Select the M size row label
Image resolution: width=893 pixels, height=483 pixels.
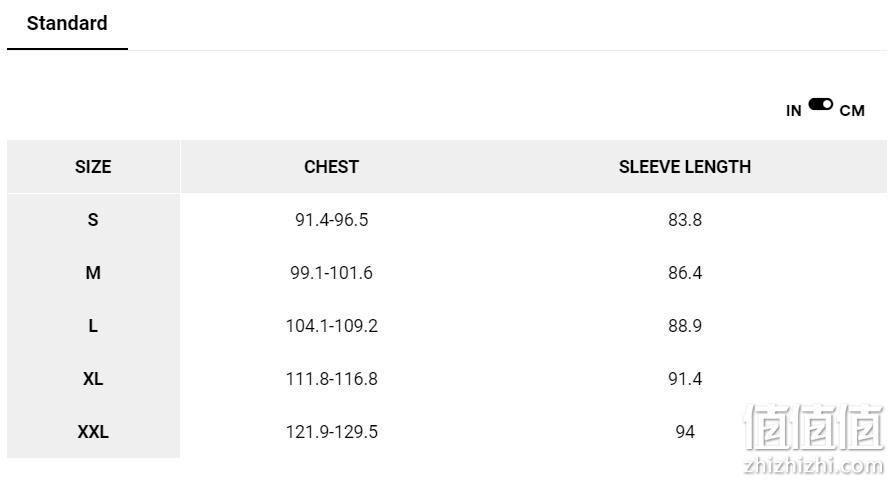(x=93, y=273)
